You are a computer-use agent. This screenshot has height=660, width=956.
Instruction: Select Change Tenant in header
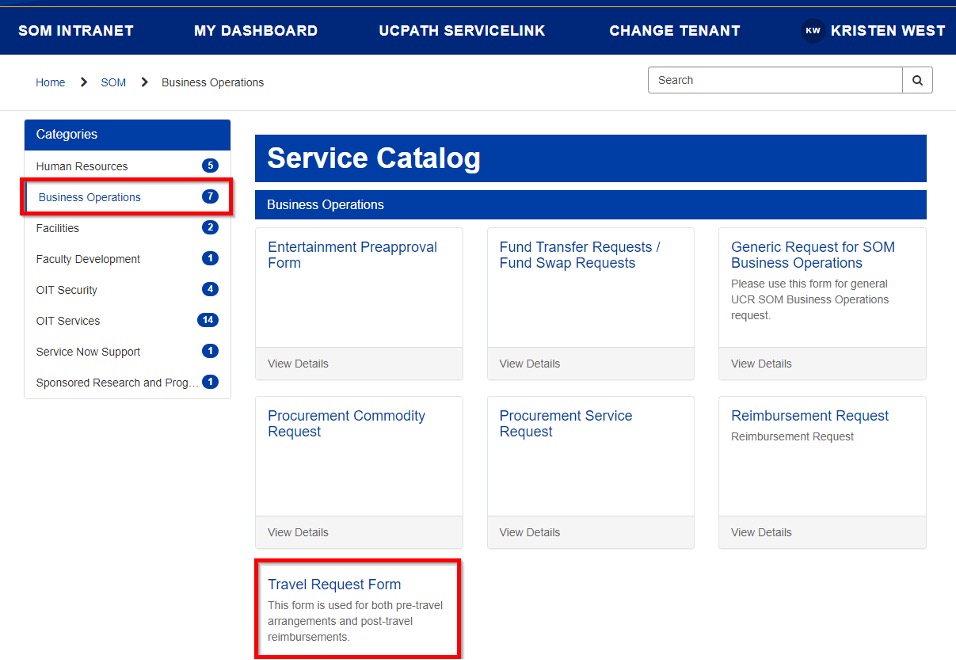click(x=675, y=31)
